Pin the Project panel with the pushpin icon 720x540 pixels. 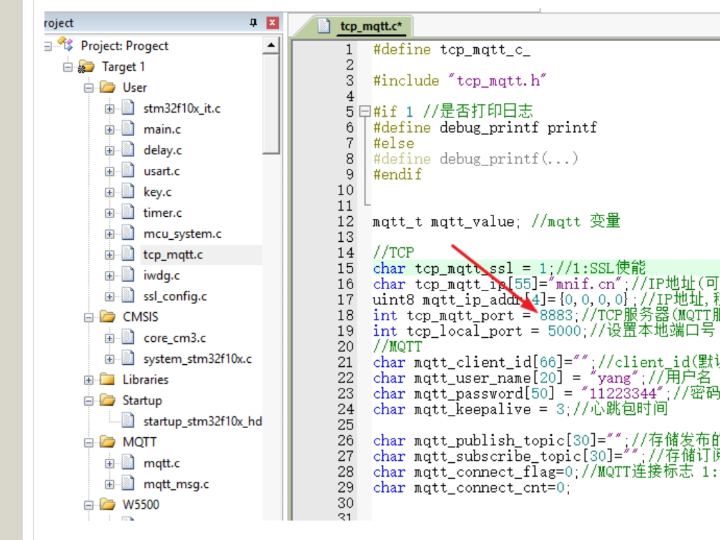[x=254, y=22]
